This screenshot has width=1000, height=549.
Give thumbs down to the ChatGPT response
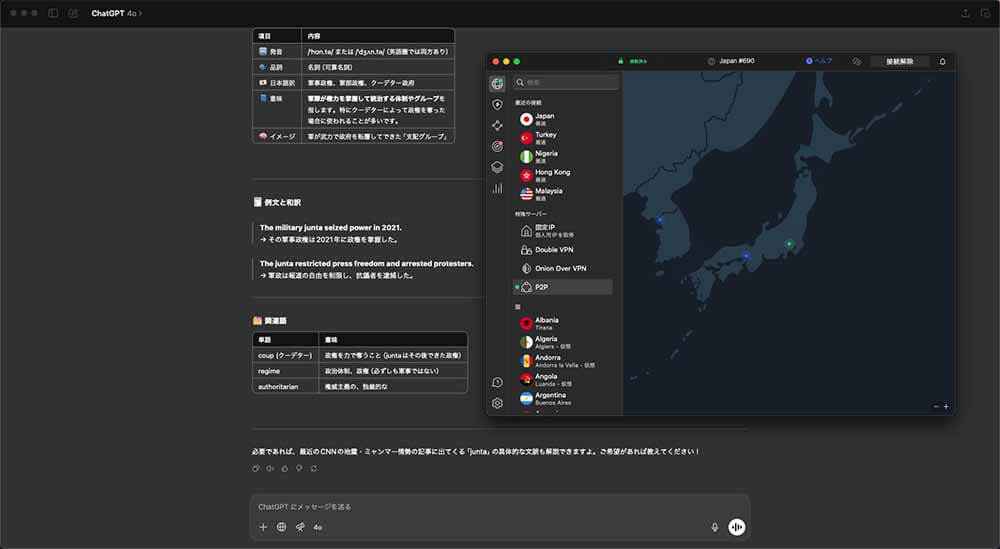(299, 468)
